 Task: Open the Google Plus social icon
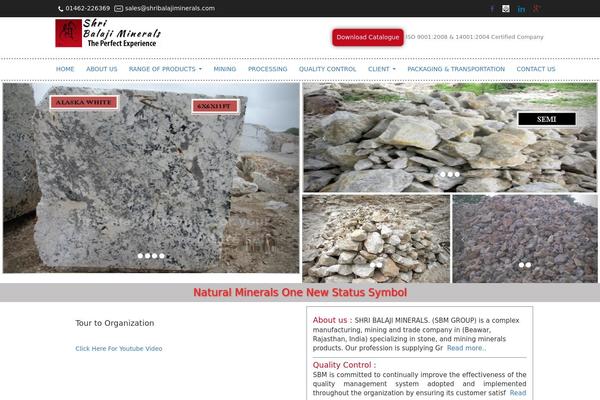pos(536,8)
